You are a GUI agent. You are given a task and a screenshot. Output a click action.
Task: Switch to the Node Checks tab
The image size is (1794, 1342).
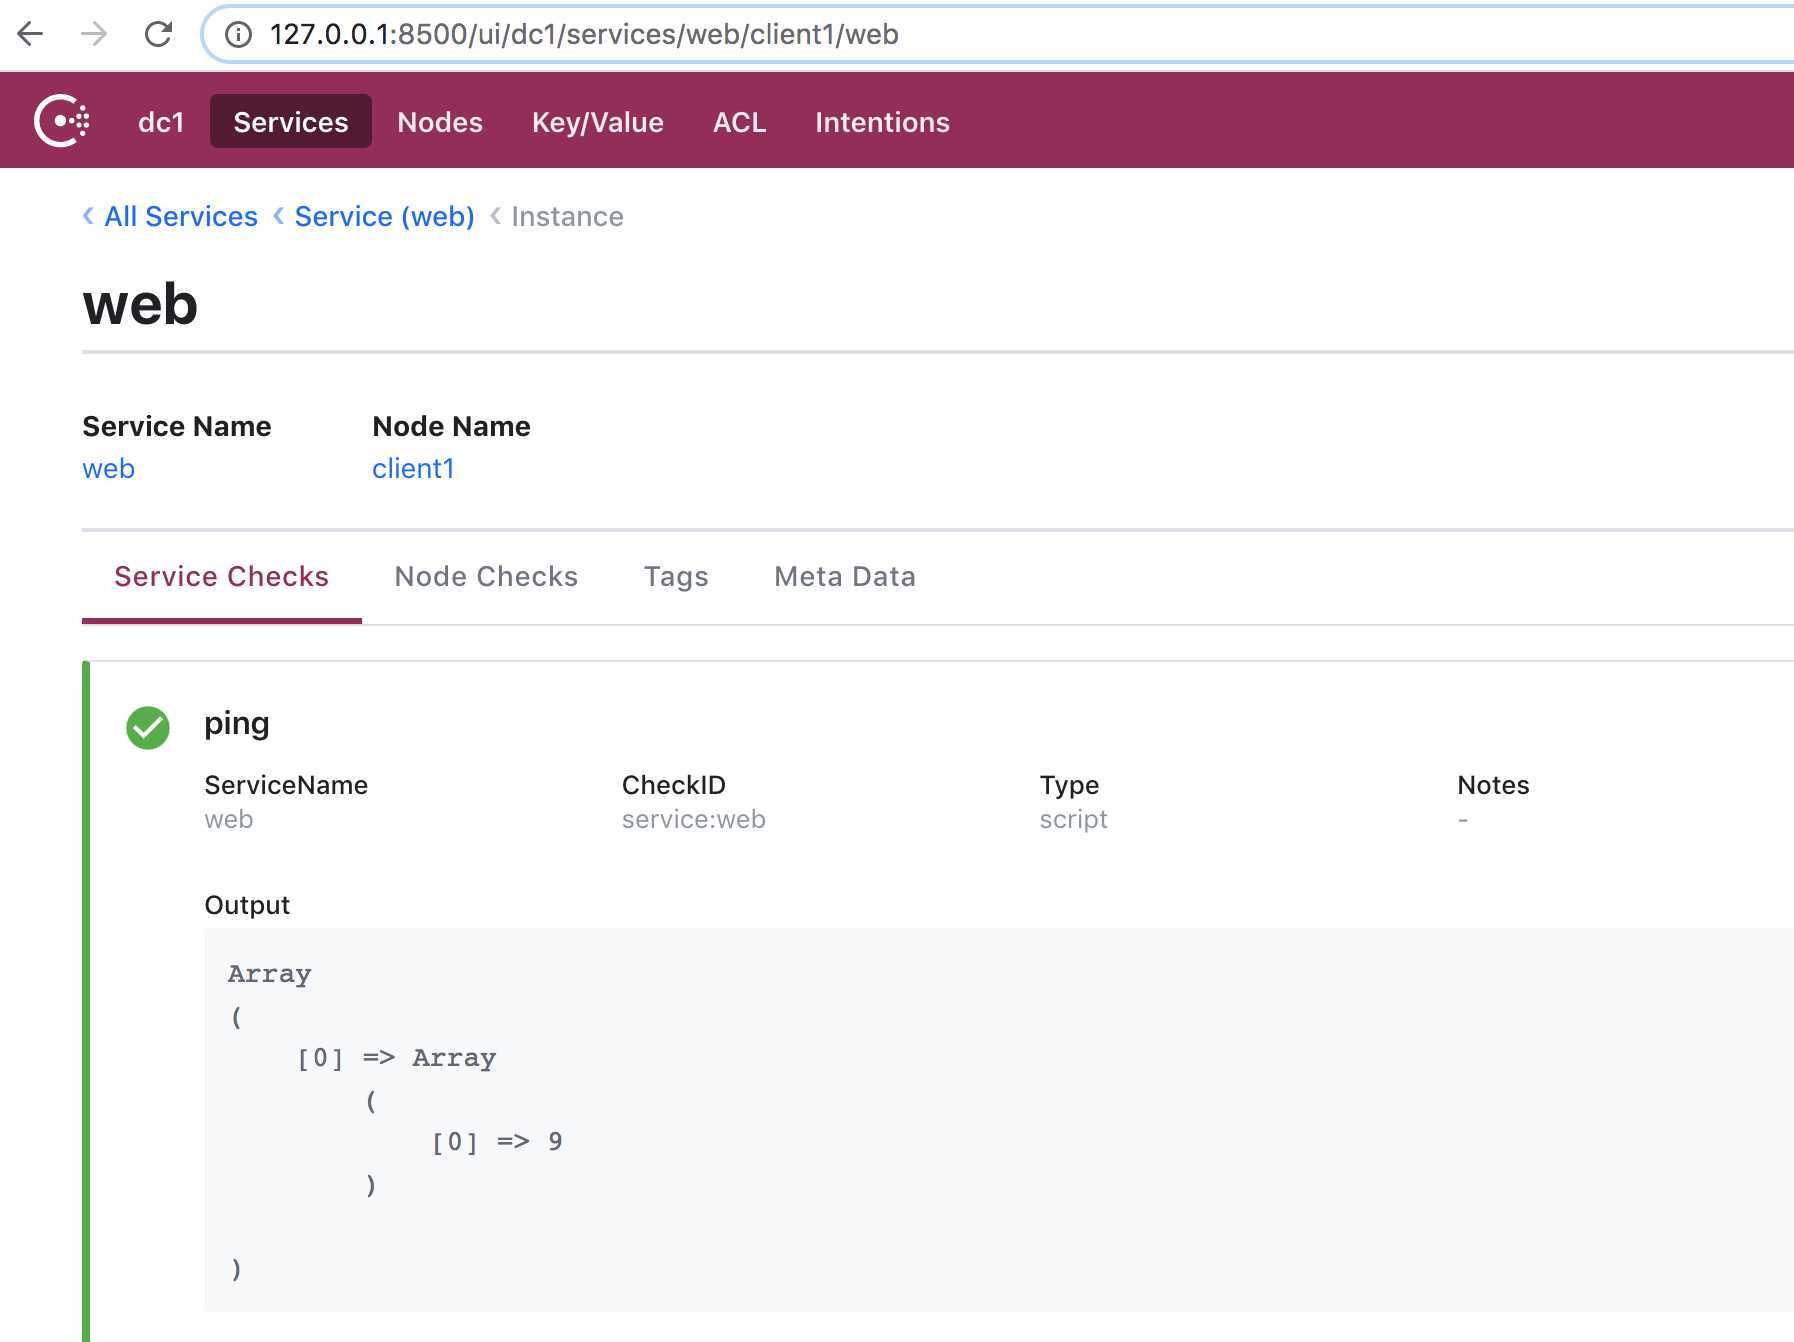point(486,577)
